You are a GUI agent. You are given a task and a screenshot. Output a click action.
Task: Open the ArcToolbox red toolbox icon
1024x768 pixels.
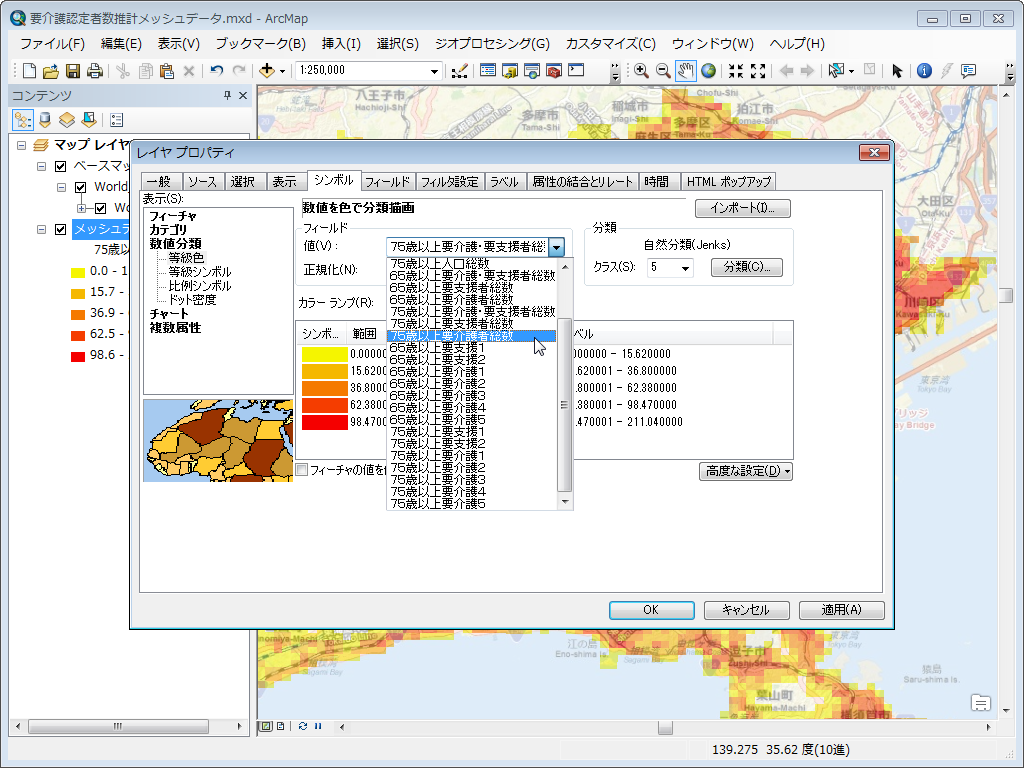(x=554, y=71)
